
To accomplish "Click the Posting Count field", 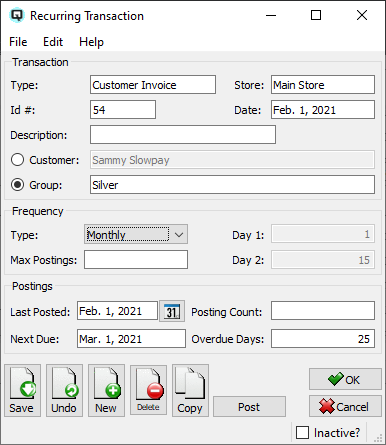I will click(x=323, y=311).
